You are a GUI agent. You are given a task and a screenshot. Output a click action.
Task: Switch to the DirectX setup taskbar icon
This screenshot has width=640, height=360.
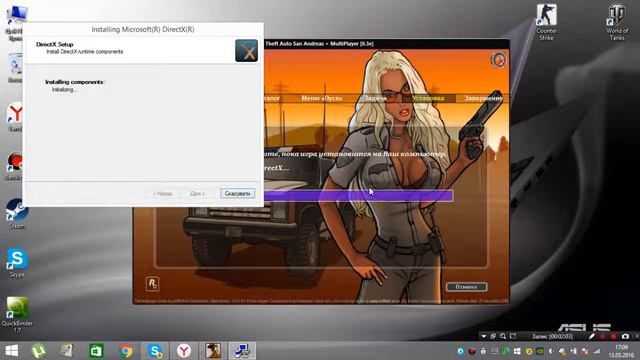coord(242,351)
